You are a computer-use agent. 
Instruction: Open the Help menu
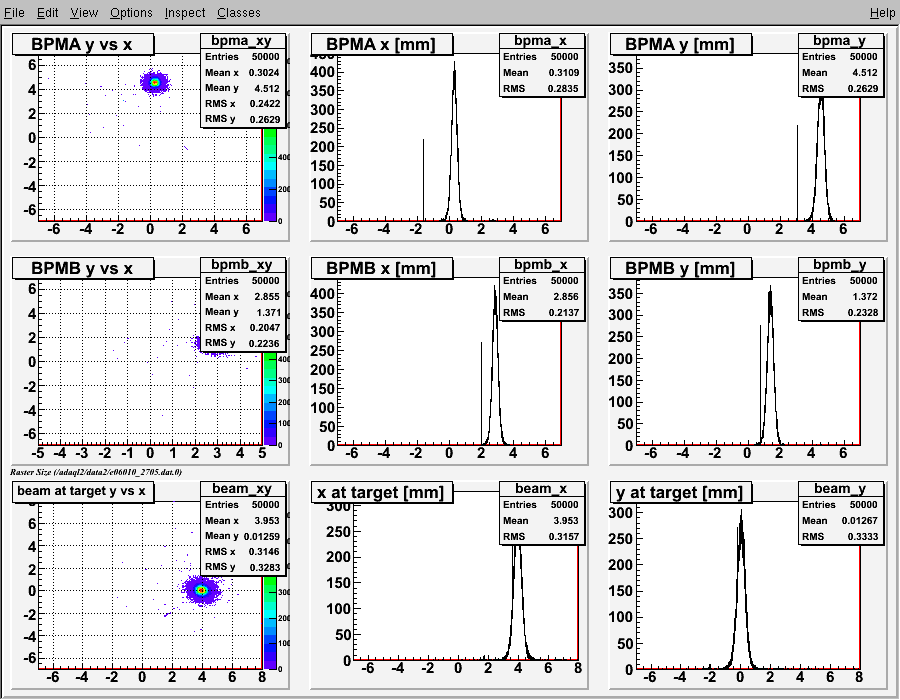click(x=882, y=13)
